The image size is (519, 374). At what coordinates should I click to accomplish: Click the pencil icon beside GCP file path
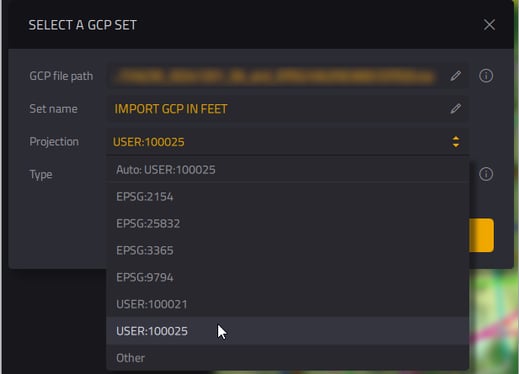[455, 76]
